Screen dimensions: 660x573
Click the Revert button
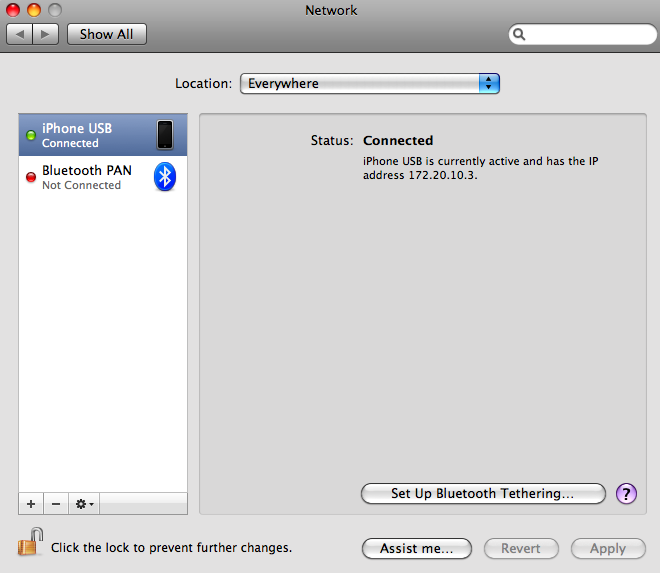(521, 548)
